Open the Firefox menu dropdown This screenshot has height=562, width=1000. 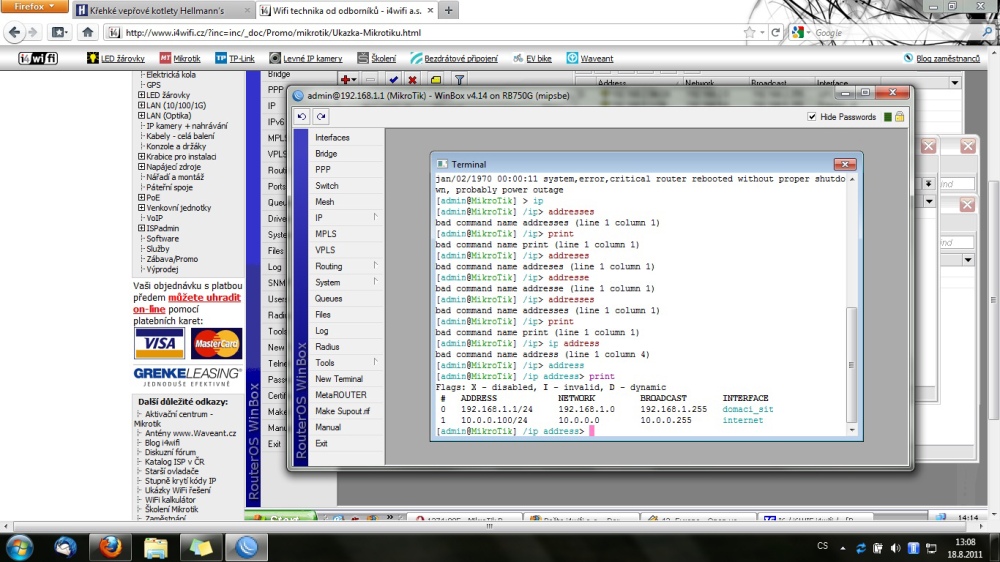[34, 6]
